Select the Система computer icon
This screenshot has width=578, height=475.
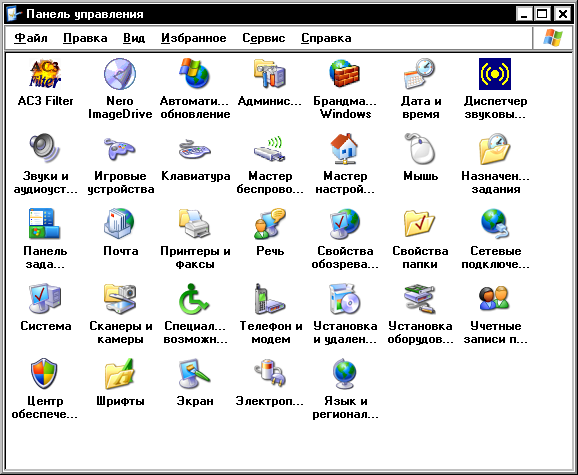45,299
